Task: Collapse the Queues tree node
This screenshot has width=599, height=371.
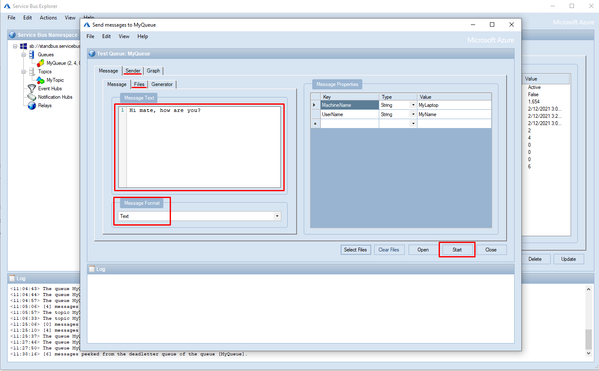Action: coord(23,55)
